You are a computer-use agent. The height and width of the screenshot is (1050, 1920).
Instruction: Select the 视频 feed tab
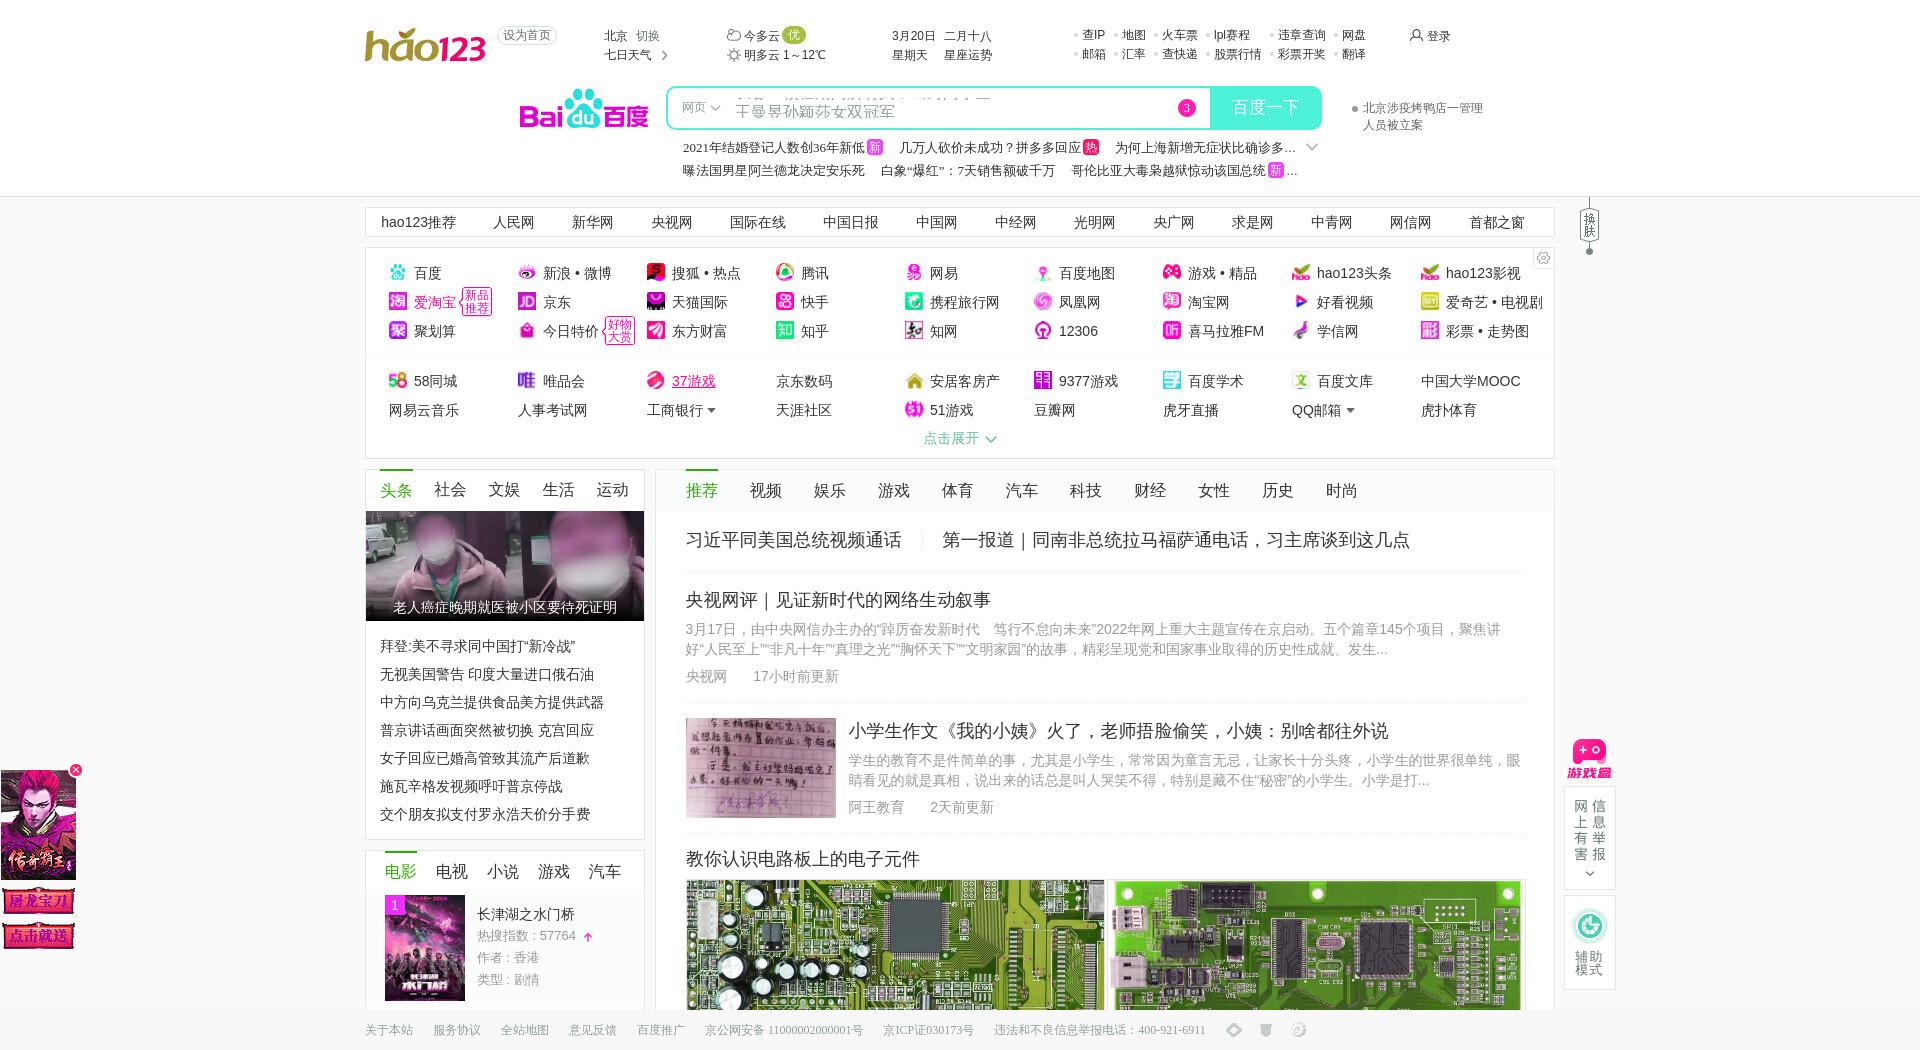766,491
